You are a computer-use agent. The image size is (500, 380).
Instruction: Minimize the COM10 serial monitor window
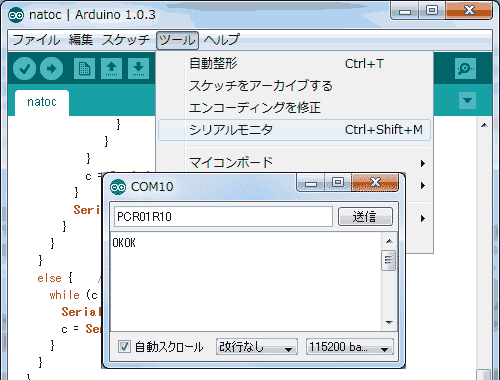311,183
